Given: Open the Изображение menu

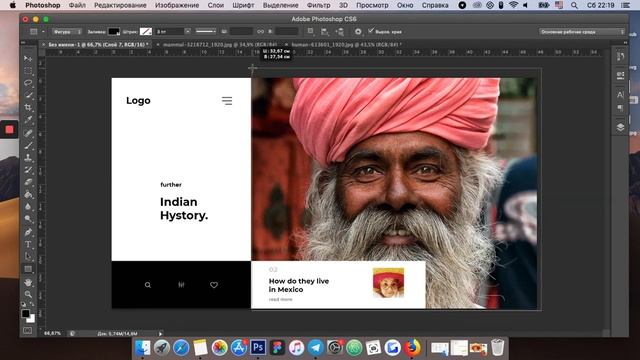Looking at the screenshot, I should 177,5.
